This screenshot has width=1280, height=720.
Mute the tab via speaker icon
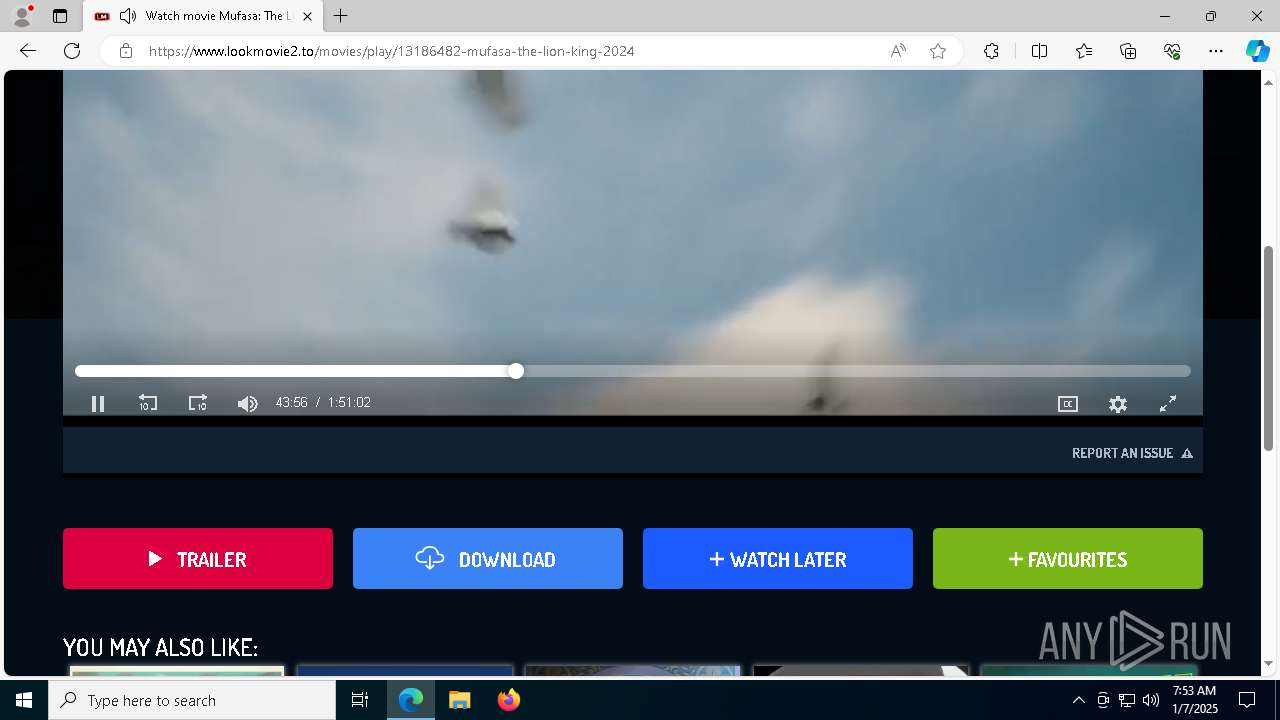point(128,16)
